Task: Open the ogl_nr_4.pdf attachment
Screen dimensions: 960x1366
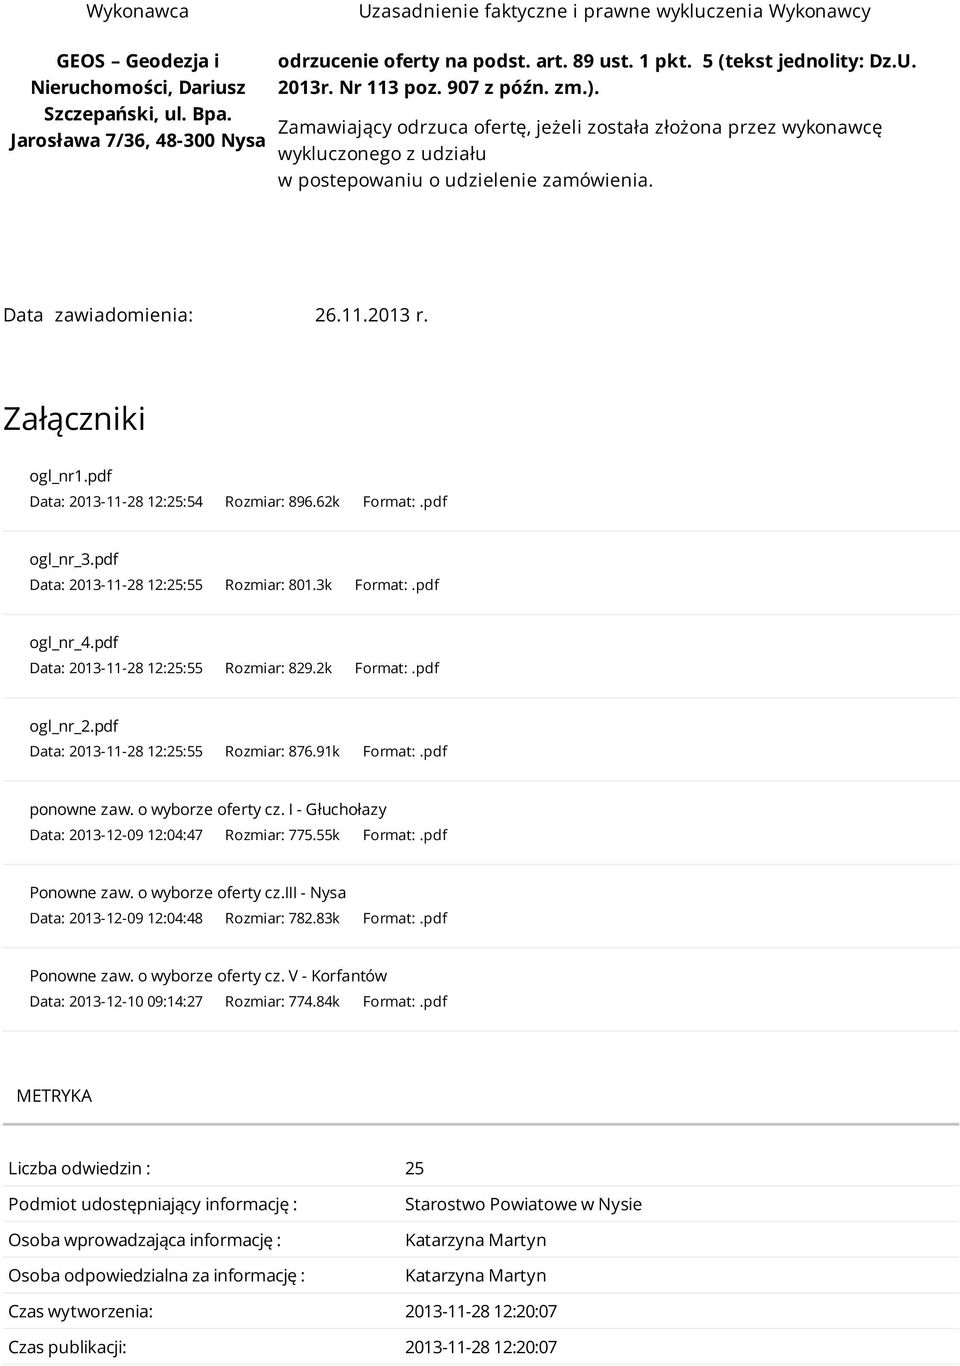Action: click(74, 642)
